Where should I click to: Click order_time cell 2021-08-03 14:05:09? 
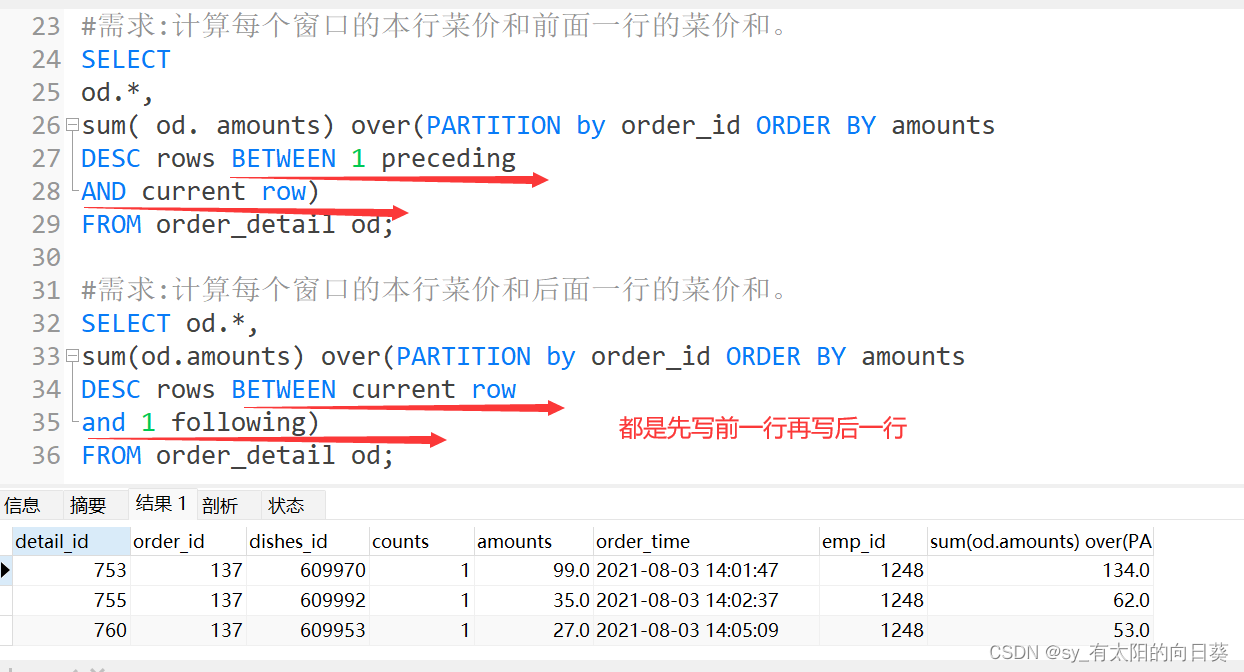(706, 630)
